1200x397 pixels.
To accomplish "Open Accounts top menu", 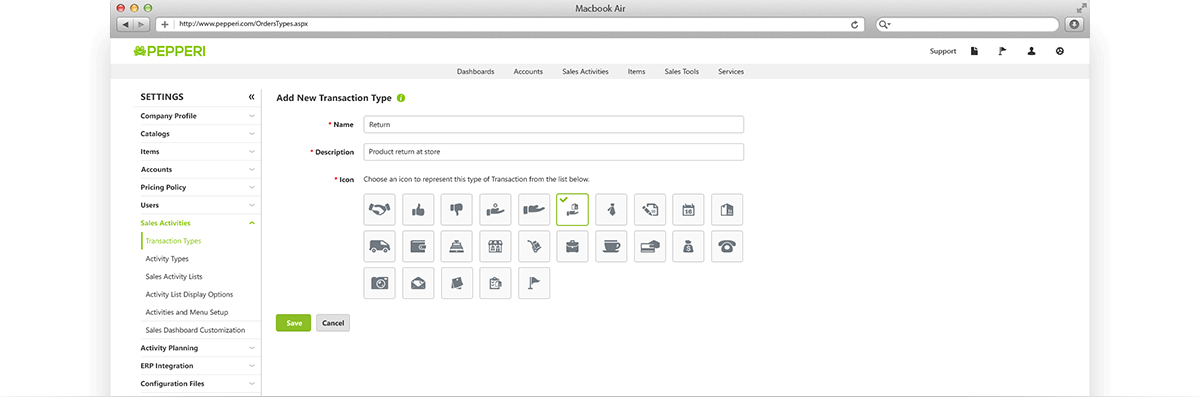I will (x=528, y=72).
